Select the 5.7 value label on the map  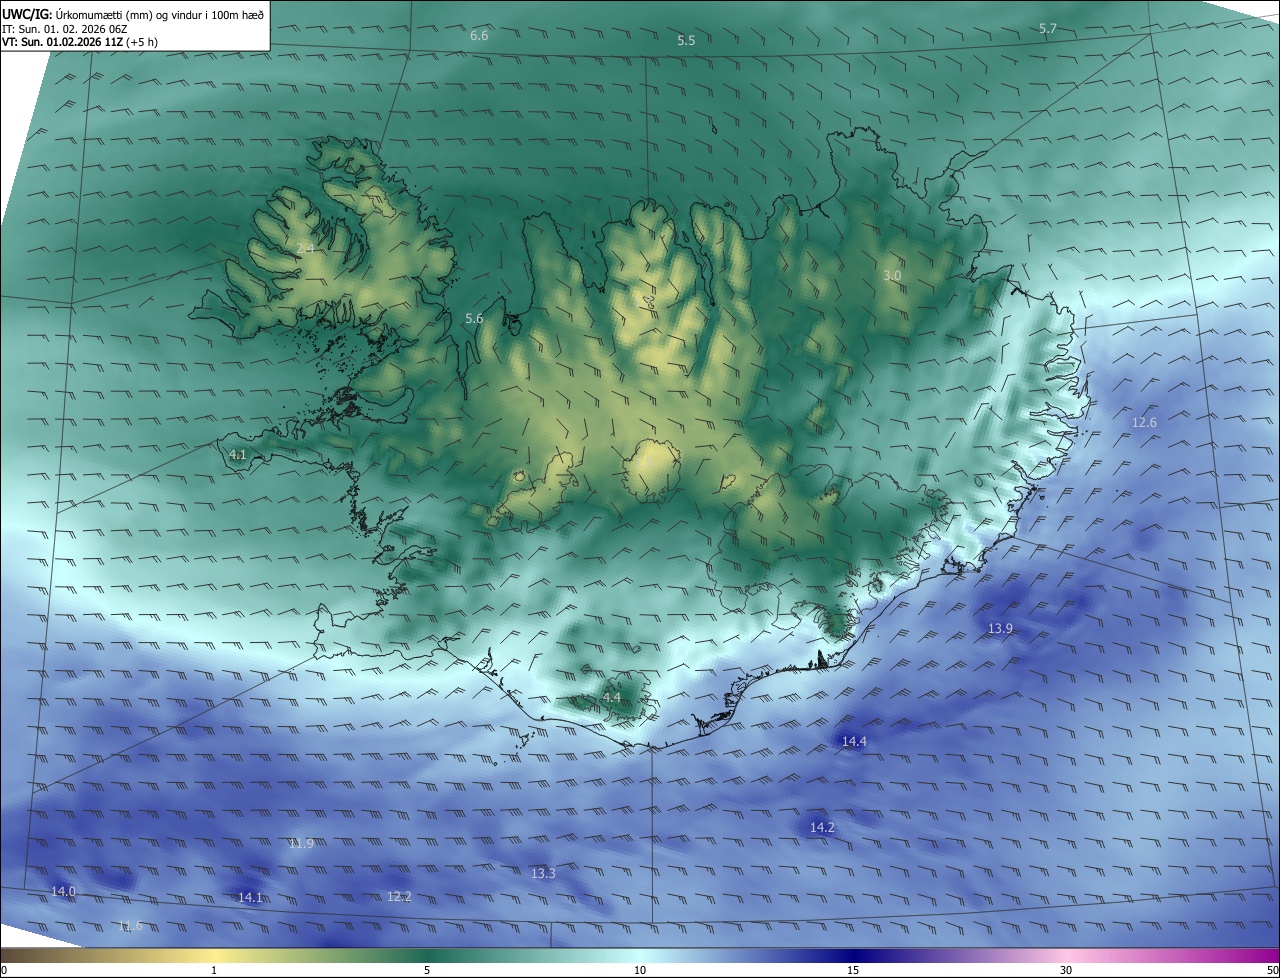point(1048,29)
